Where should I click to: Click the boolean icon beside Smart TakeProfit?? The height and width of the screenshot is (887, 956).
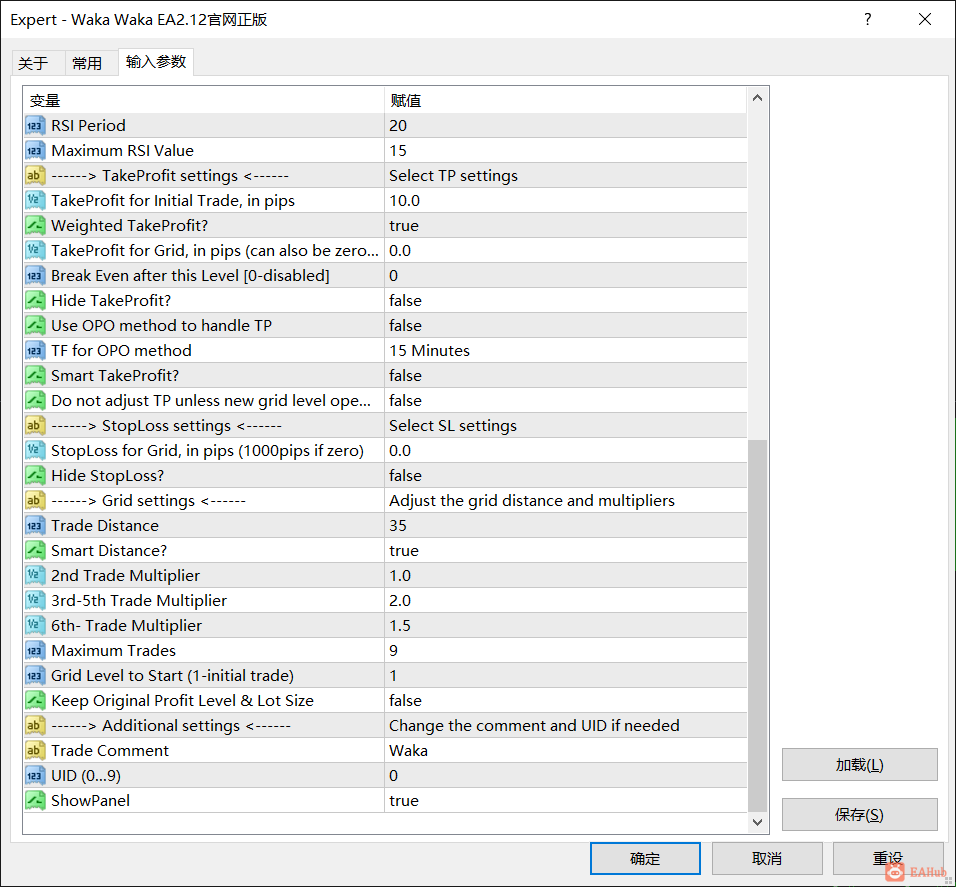click(x=35, y=376)
